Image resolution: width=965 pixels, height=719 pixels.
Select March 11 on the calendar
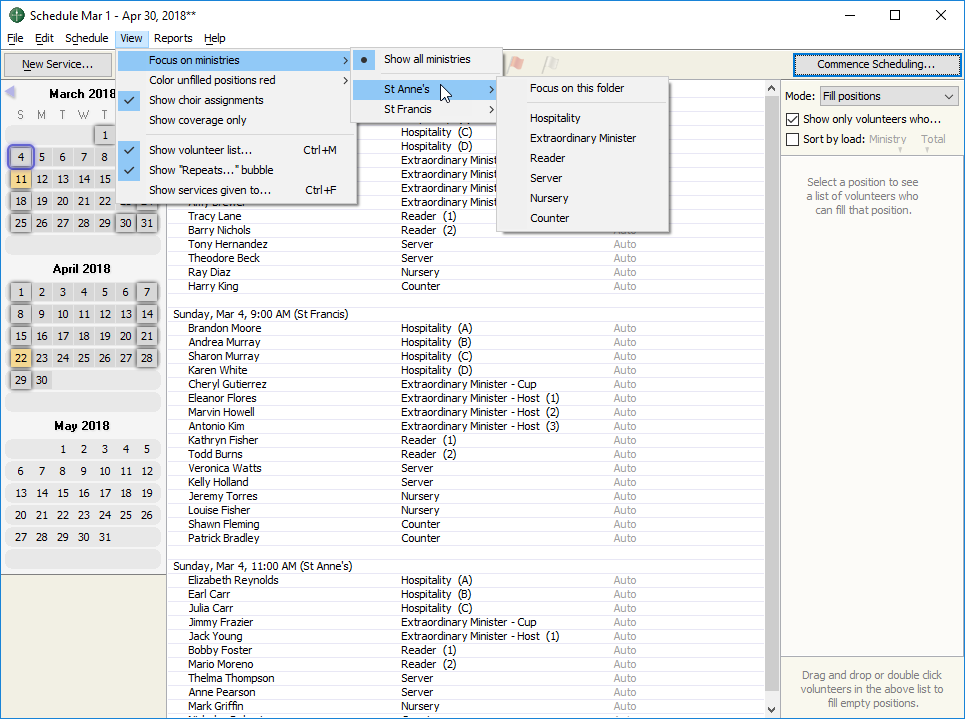[21, 179]
